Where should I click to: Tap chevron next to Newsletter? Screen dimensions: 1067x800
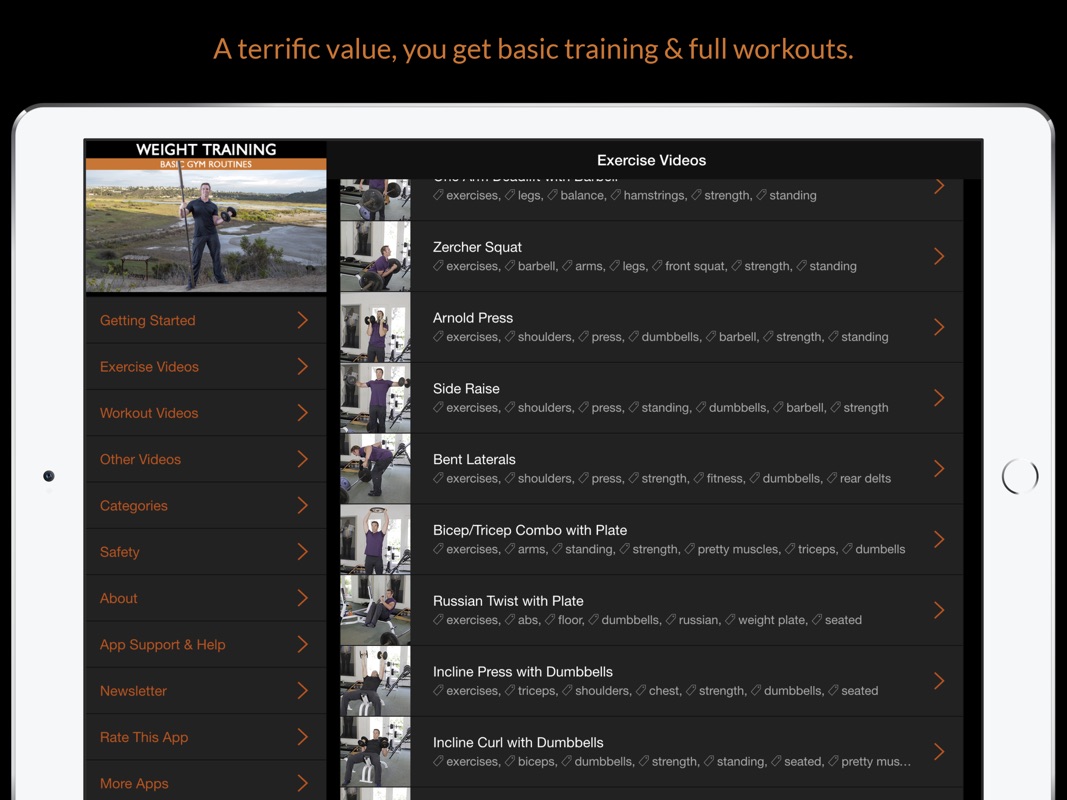pos(303,690)
